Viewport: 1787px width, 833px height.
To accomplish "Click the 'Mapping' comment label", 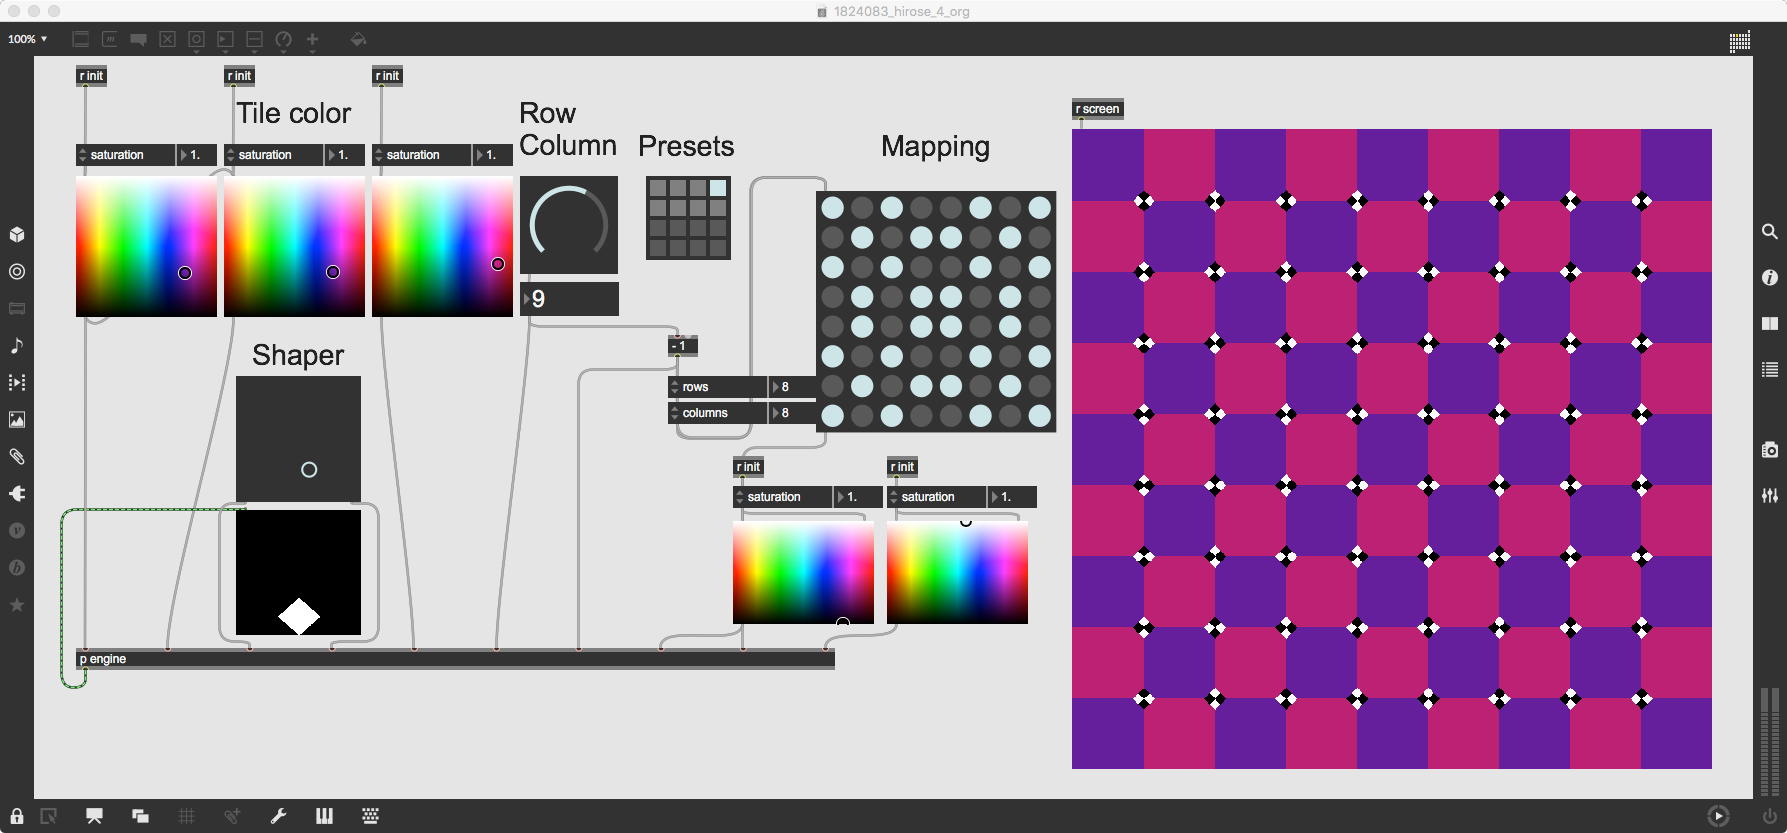I will click(935, 147).
